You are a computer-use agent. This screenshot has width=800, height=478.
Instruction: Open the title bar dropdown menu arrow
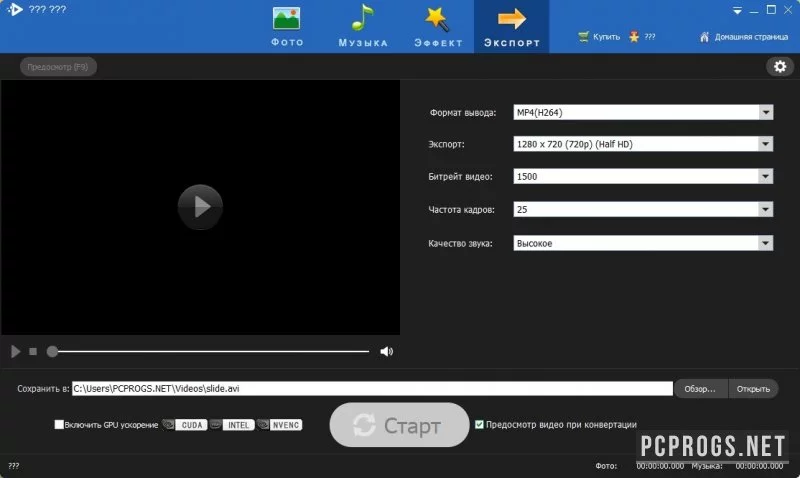[x=737, y=10]
